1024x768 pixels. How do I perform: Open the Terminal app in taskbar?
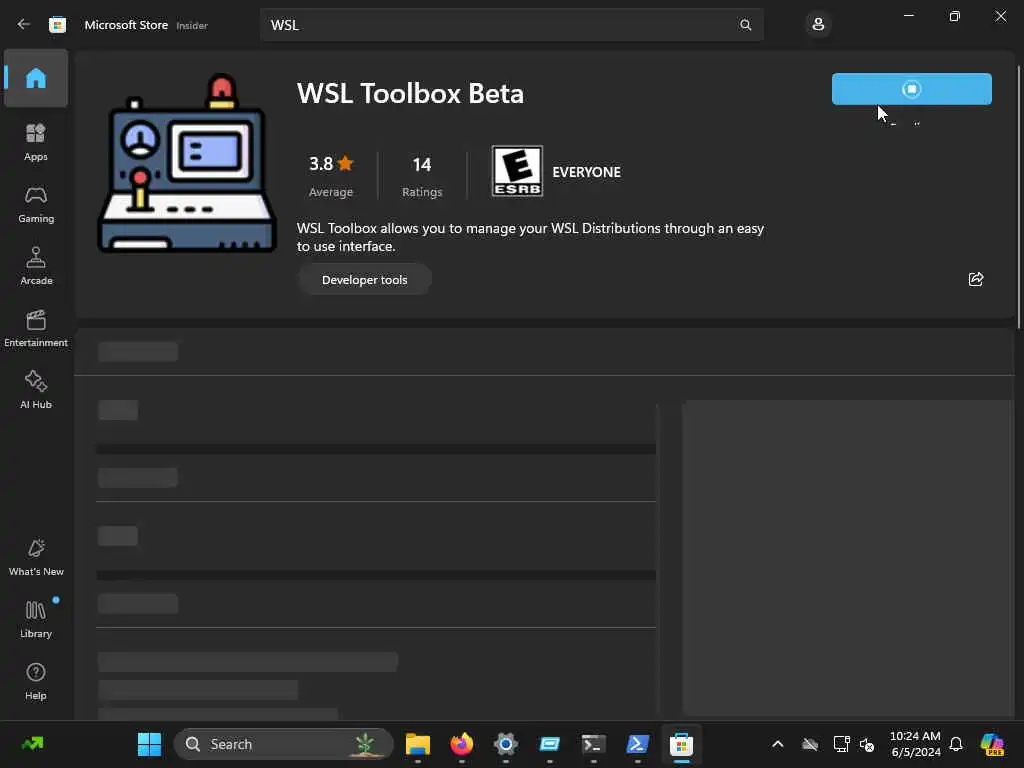[x=594, y=744]
